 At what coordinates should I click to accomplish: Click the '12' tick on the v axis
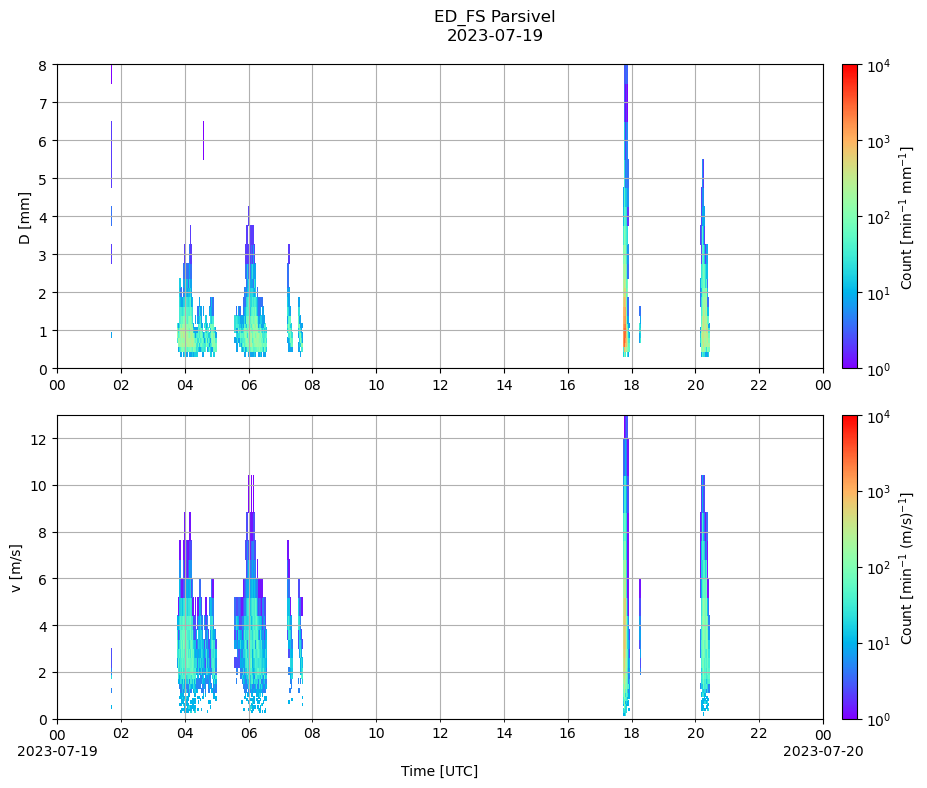pos(39,439)
